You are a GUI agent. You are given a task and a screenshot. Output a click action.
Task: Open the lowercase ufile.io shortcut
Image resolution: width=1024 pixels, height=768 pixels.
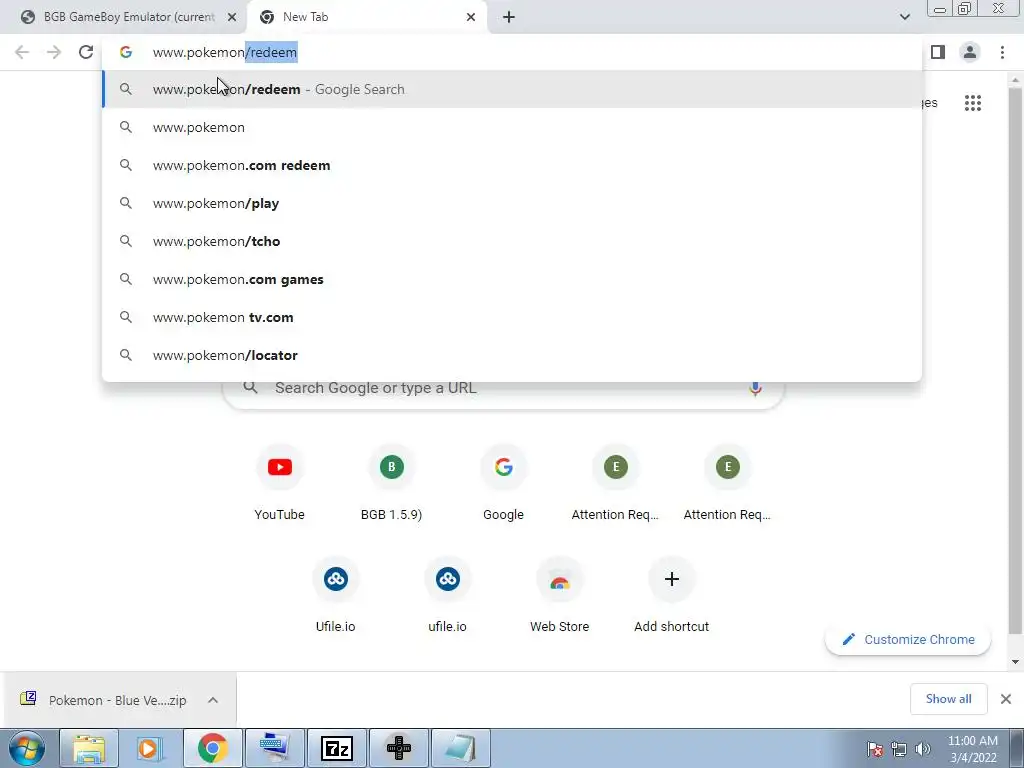point(447,595)
